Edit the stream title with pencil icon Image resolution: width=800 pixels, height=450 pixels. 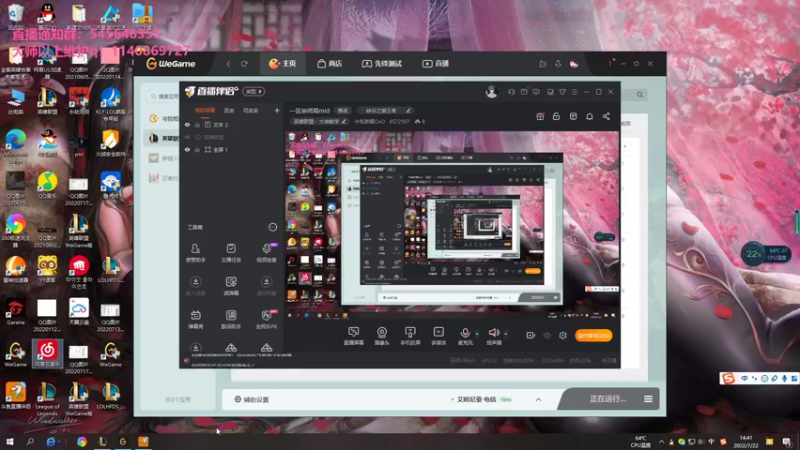[x=408, y=110]
